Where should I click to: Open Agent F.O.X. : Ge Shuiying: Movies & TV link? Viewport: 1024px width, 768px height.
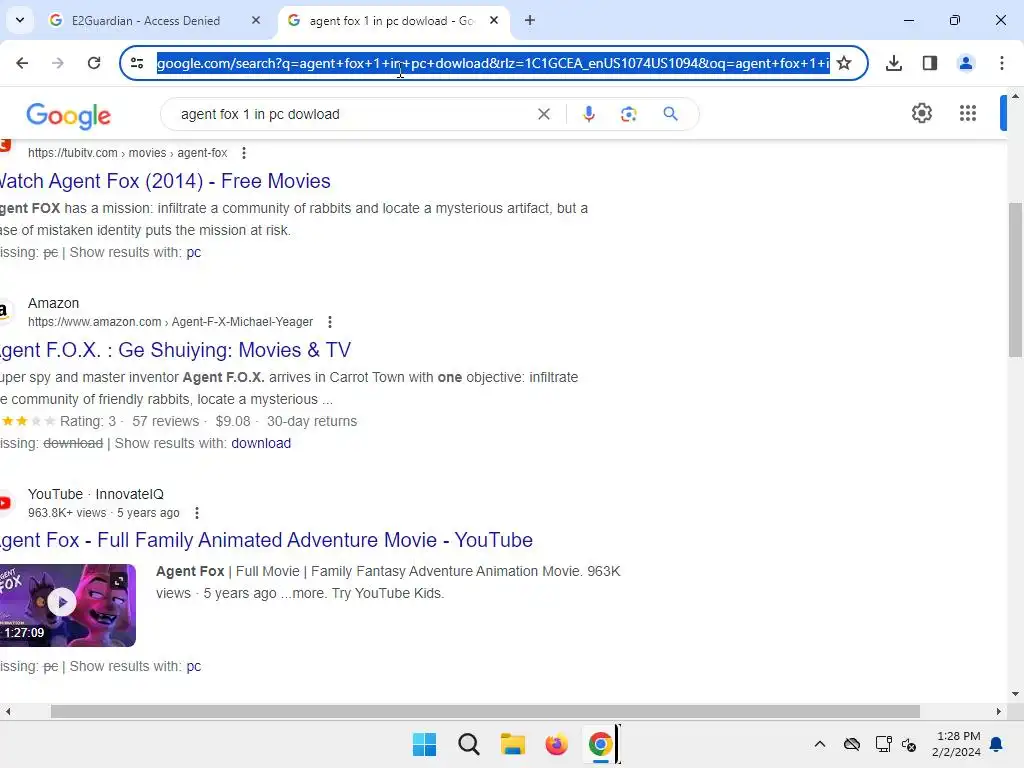coord(175,350)
